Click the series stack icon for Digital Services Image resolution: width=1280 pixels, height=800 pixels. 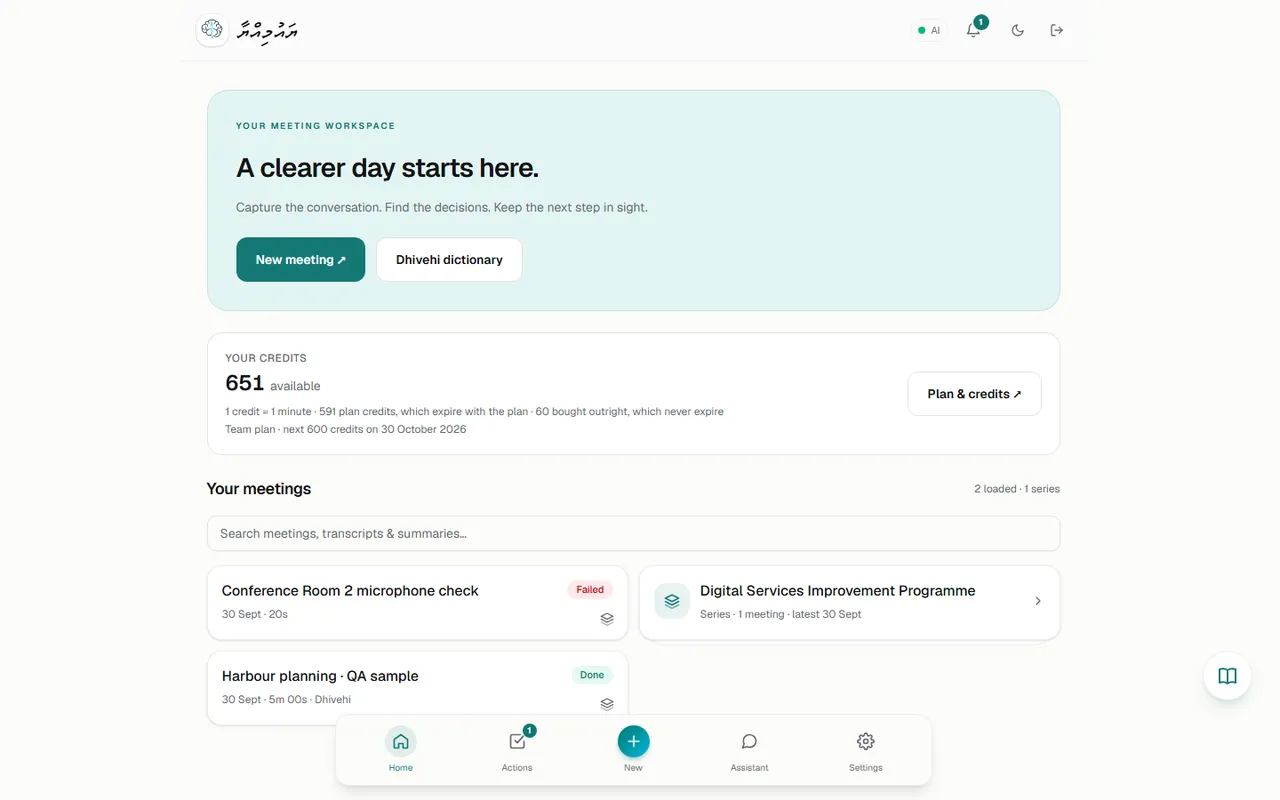point(672,601)
